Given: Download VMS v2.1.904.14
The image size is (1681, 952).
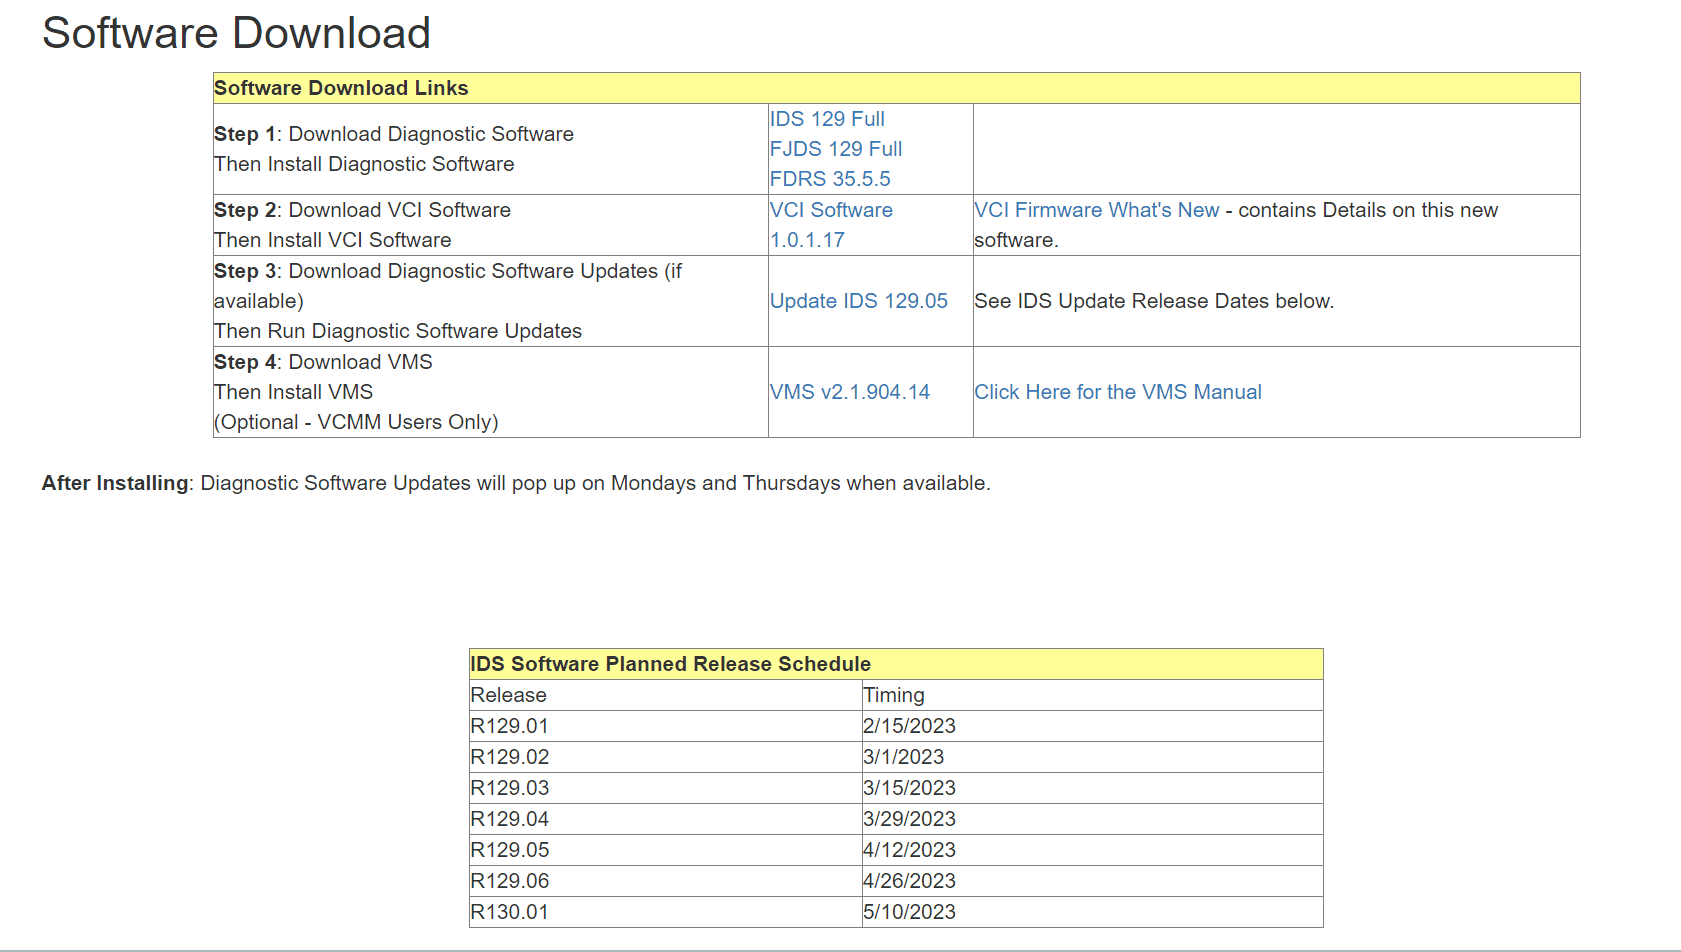Looking at the screenshot, I should point(849,392).
